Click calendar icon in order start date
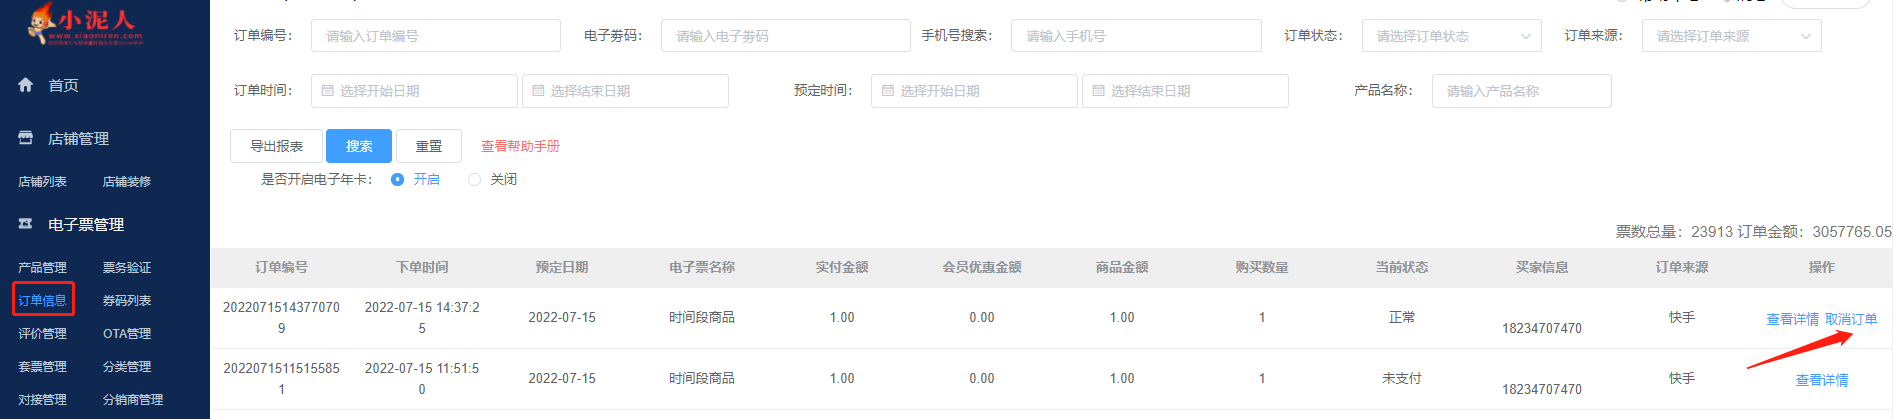 click(327, 91)
